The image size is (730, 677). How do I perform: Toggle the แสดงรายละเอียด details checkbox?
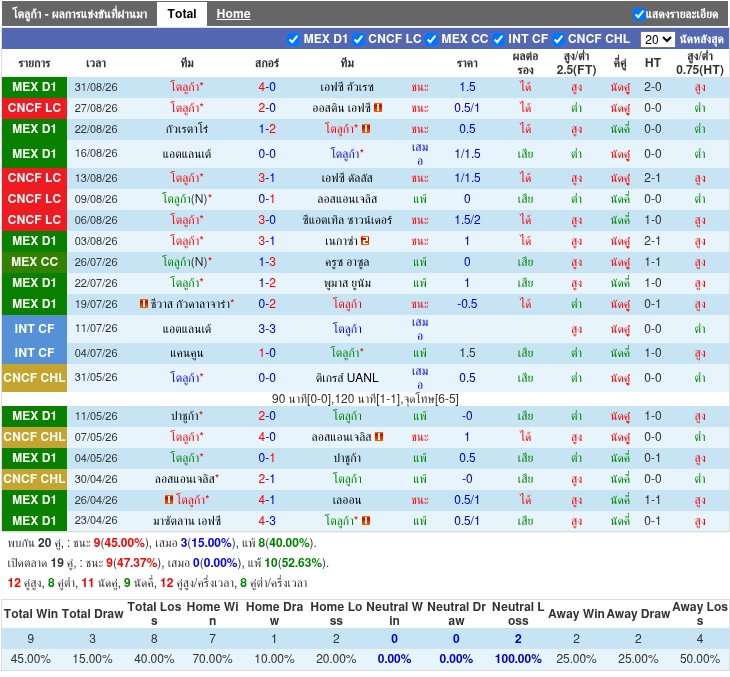(x=639, y=14)
